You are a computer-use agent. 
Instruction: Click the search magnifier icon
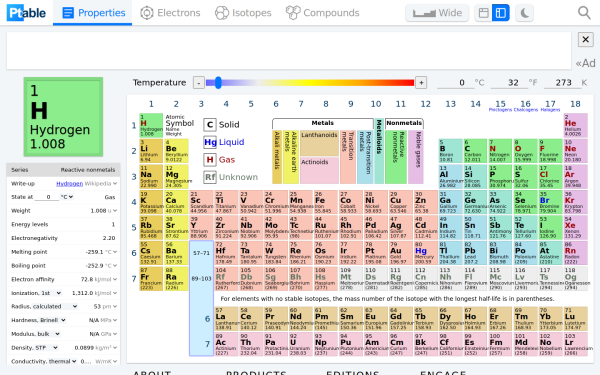click(584, 13)
